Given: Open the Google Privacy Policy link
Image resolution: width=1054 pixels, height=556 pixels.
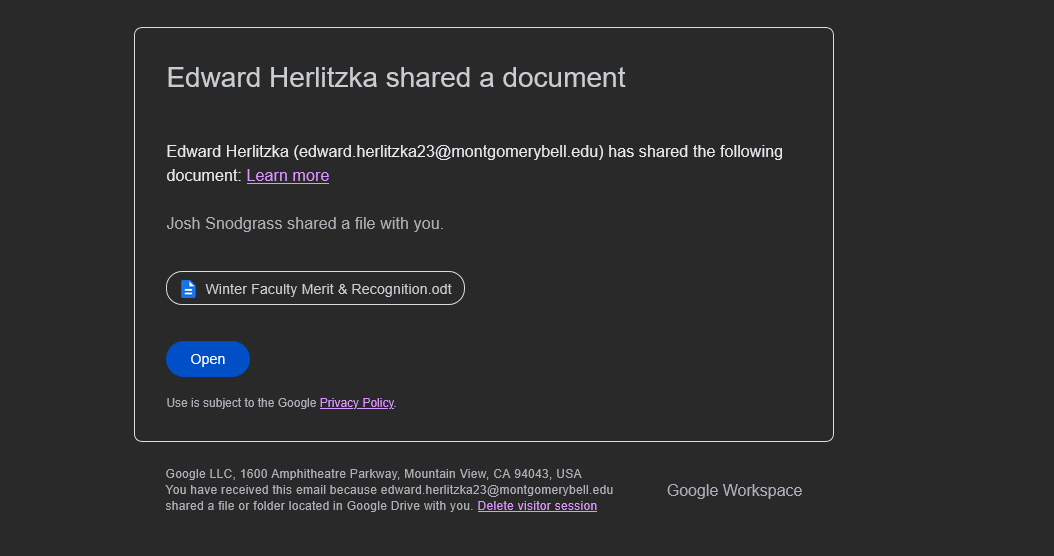Looking at the screenshot, I should (x=356, y=403).
